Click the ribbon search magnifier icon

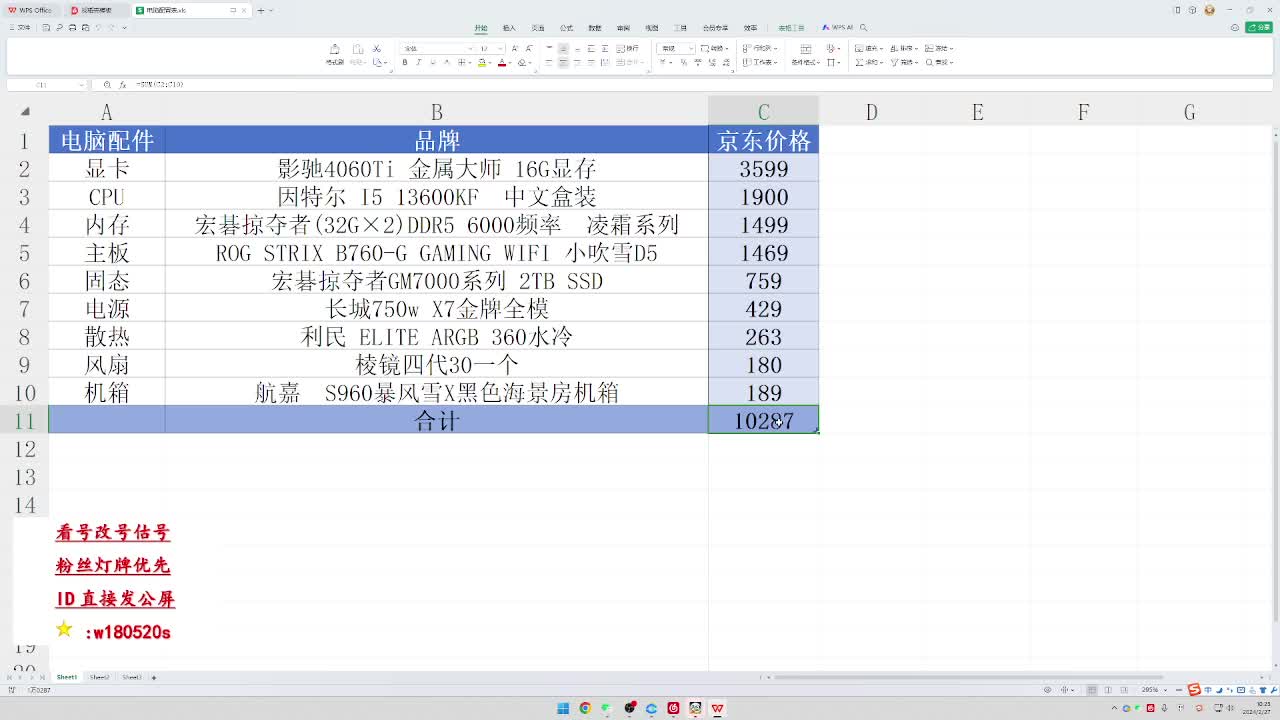click(x=862, y=28)
